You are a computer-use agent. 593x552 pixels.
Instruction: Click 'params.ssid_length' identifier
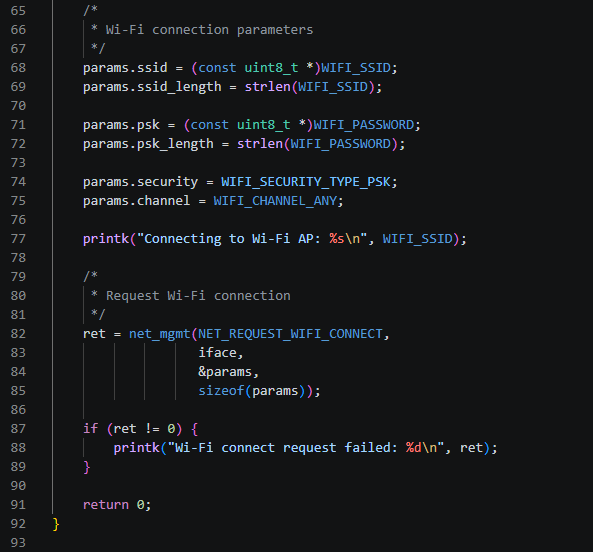pos(152,87)
